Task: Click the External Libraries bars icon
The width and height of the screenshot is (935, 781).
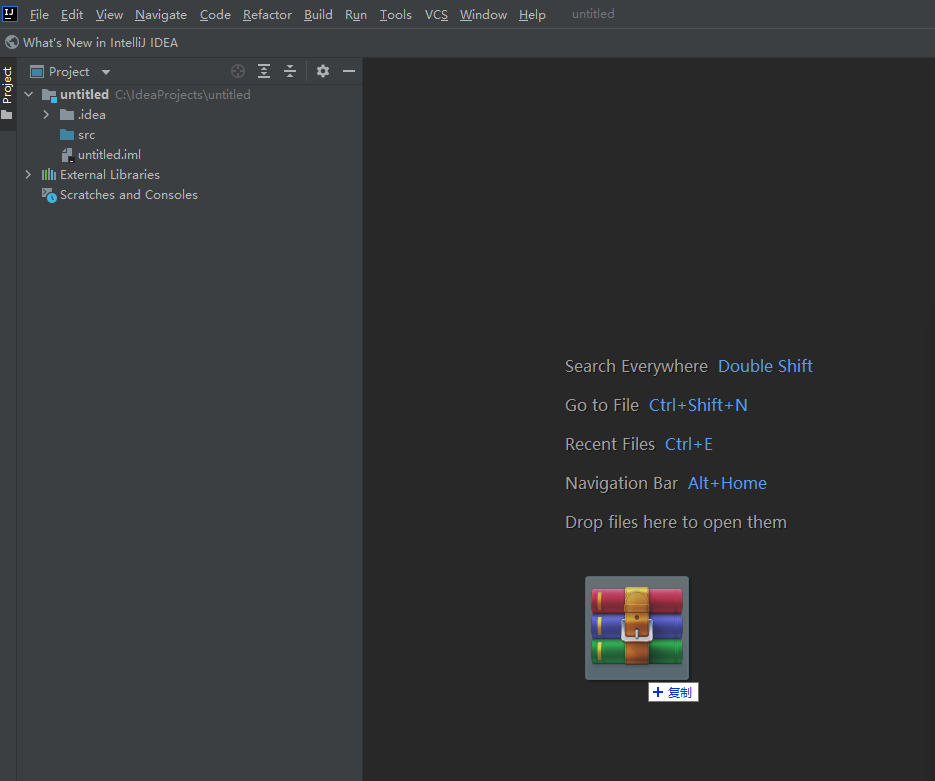Action: (x=49, y=175)
